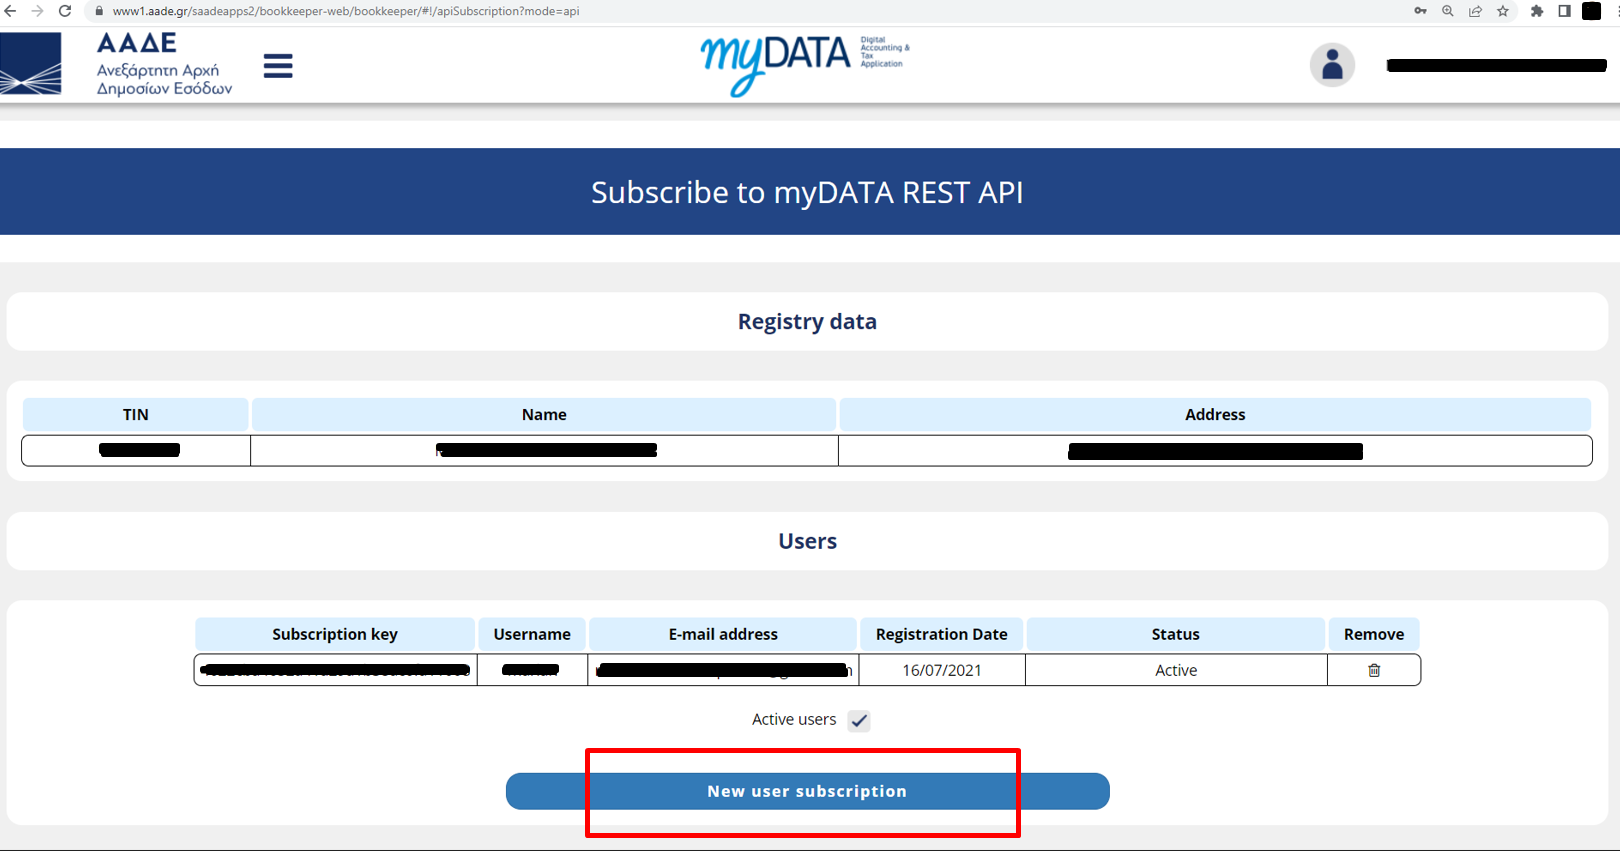Viewport: 1620px width, 851px height.
Task: Open the saved passwords key icon
Action: coord(1420,11)
